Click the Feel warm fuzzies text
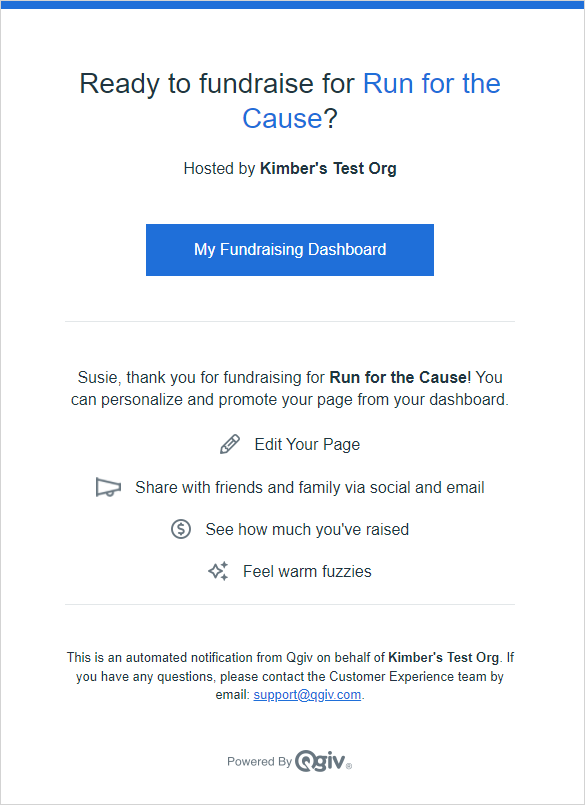Screen dimensions: 585x805 307,571
